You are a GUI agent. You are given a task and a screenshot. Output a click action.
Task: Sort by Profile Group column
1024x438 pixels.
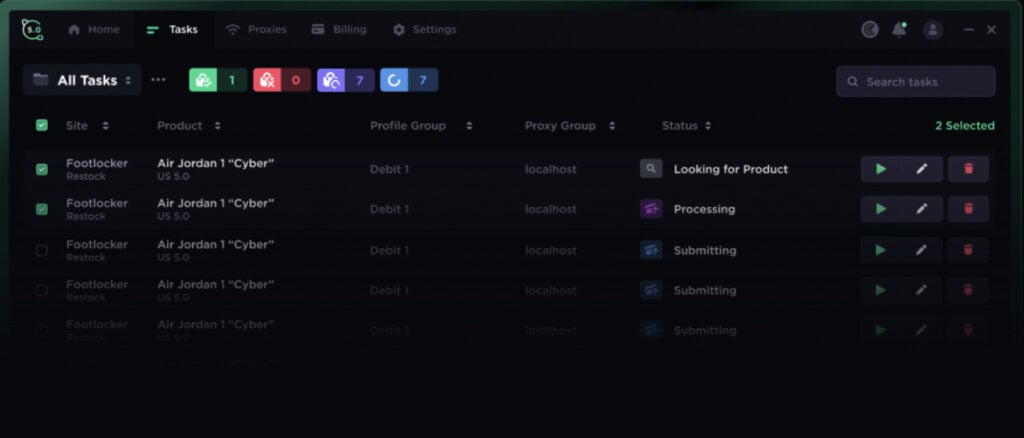tap(420, 126)
